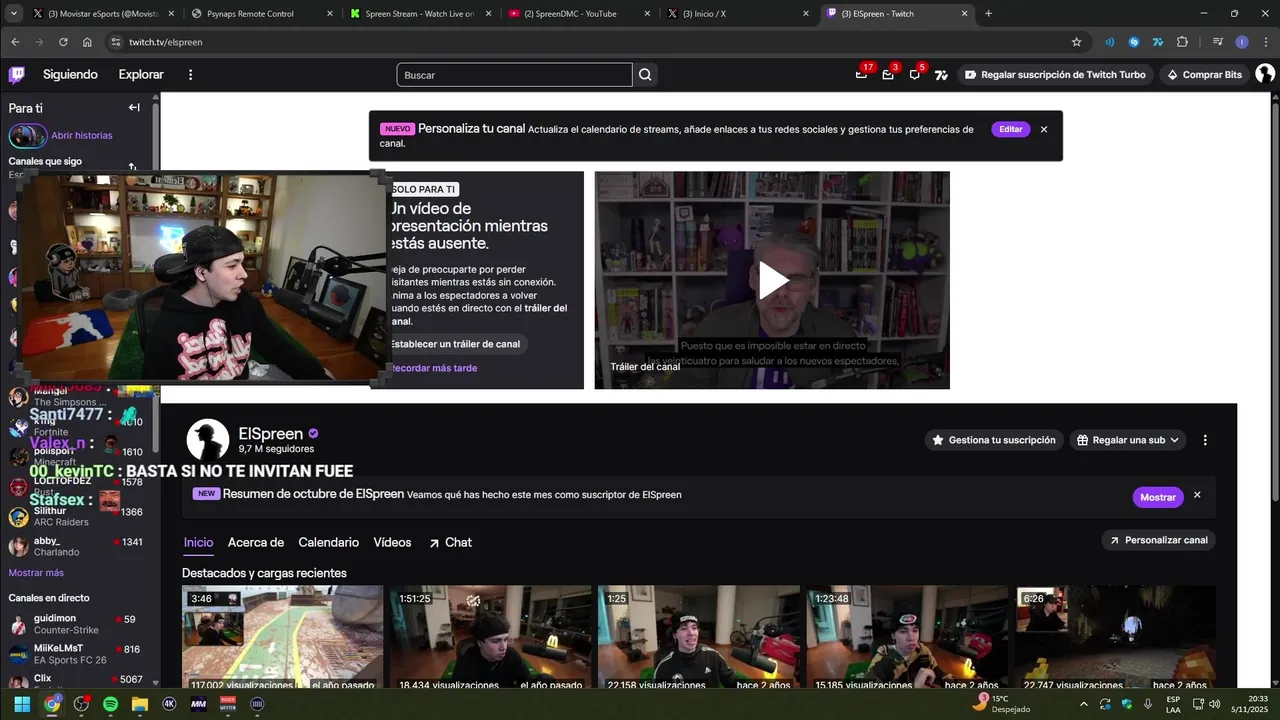Click the Editar button in the banner

pyautogui.click(x=1011, y=129)
